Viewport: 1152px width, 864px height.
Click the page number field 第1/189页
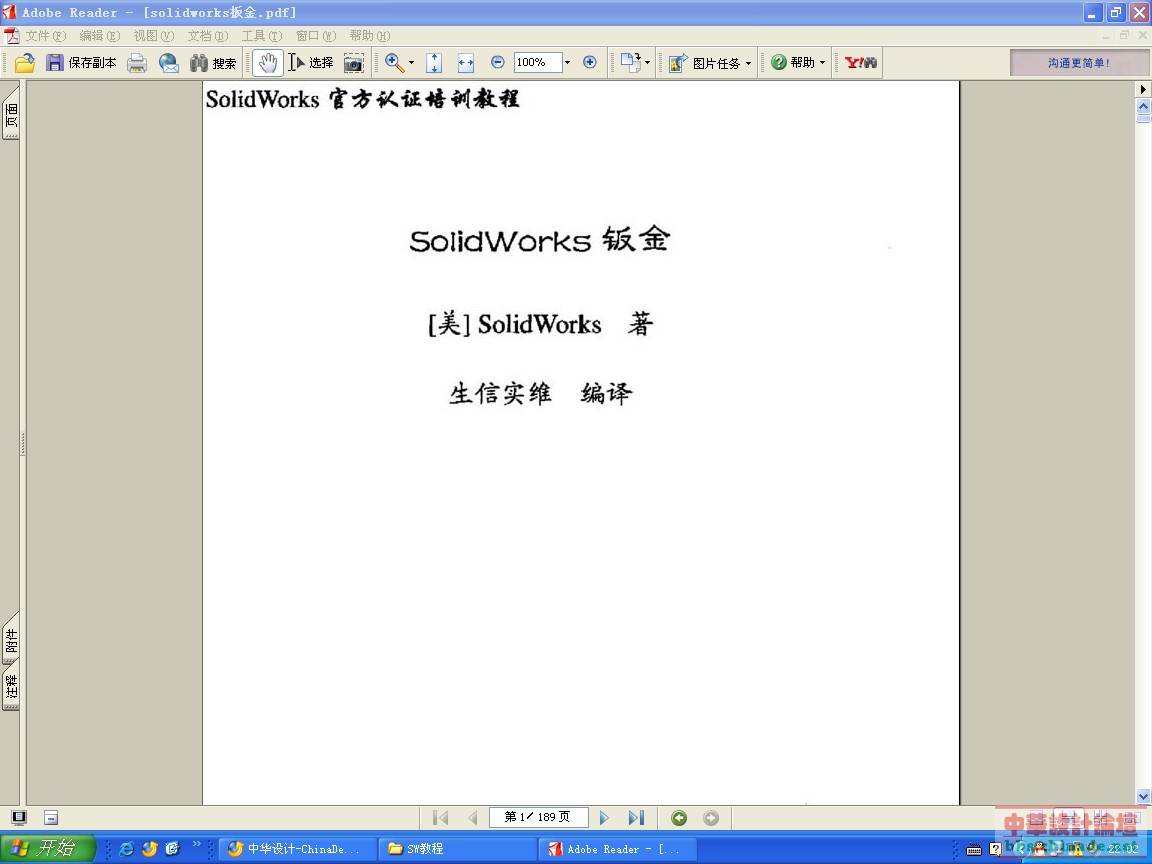[x=539, y=817]
